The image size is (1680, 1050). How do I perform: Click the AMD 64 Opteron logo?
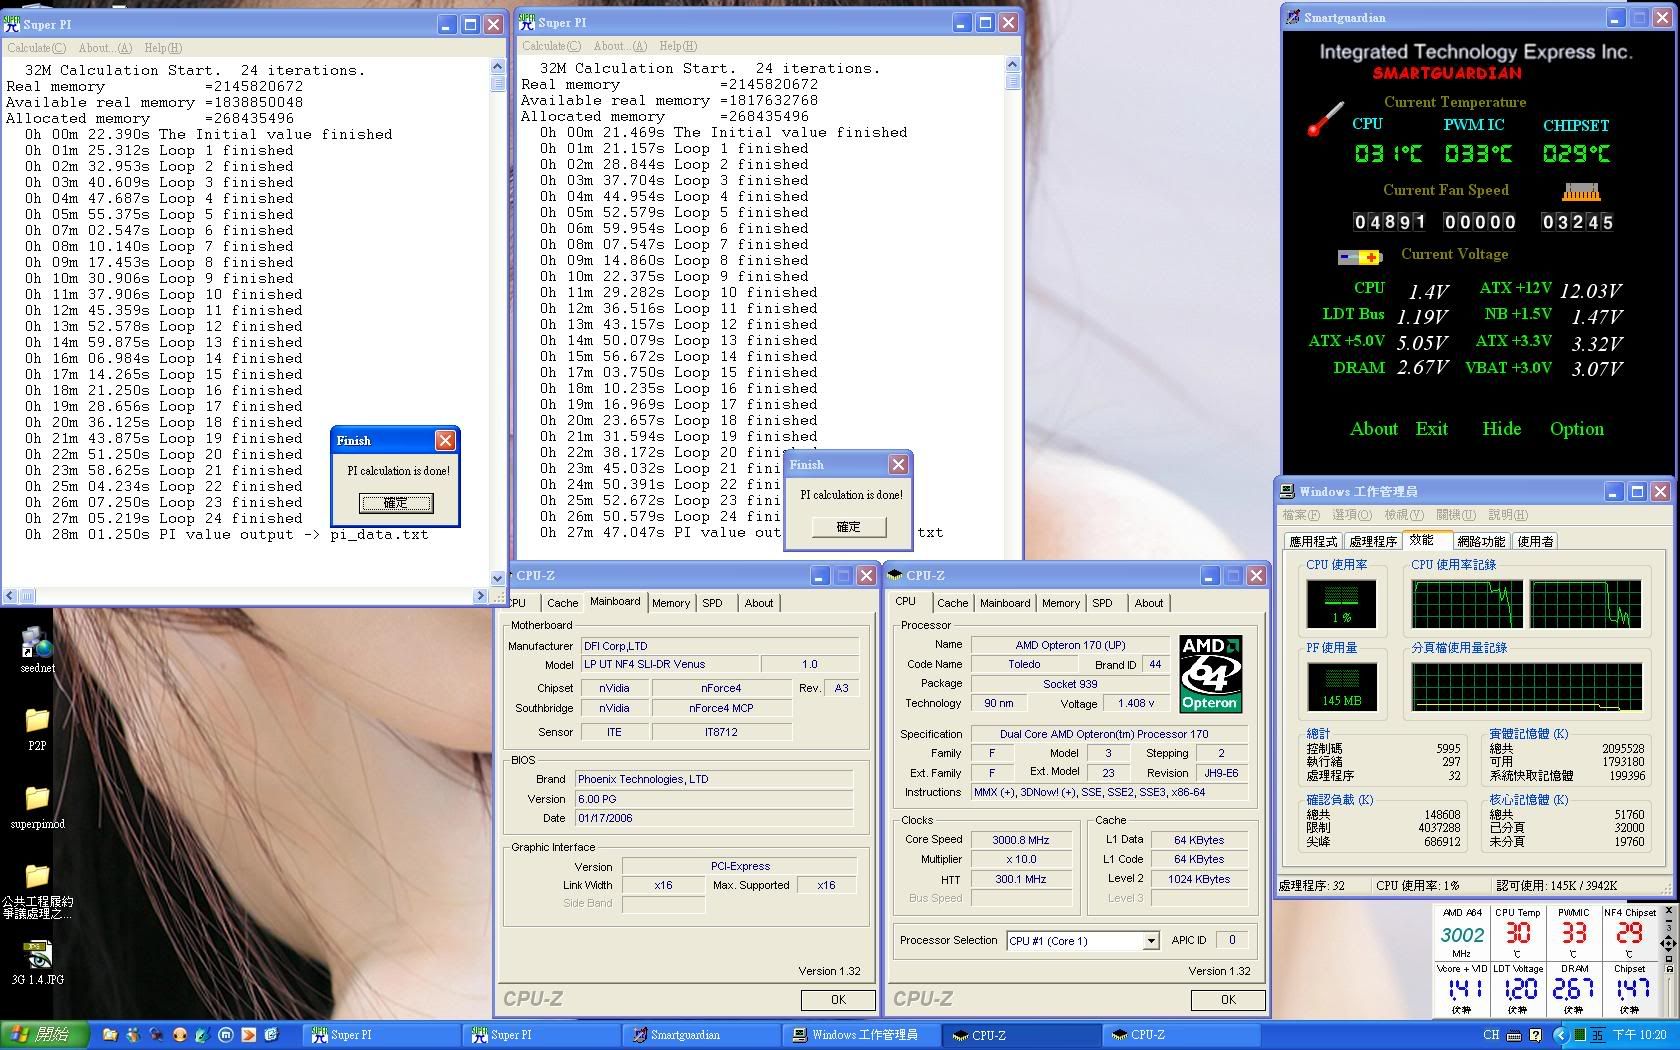(x=1210, y=674)
